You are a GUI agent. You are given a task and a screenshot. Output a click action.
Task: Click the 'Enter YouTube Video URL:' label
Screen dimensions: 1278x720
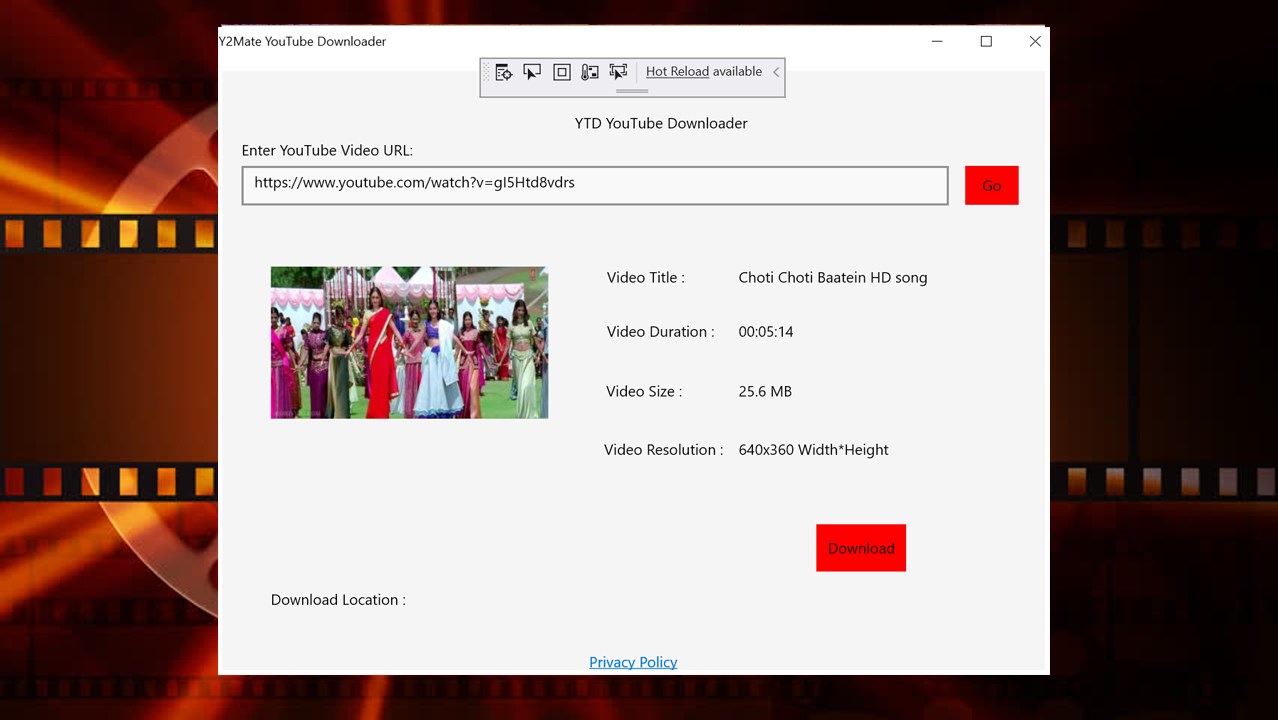(x=327, y=151)
